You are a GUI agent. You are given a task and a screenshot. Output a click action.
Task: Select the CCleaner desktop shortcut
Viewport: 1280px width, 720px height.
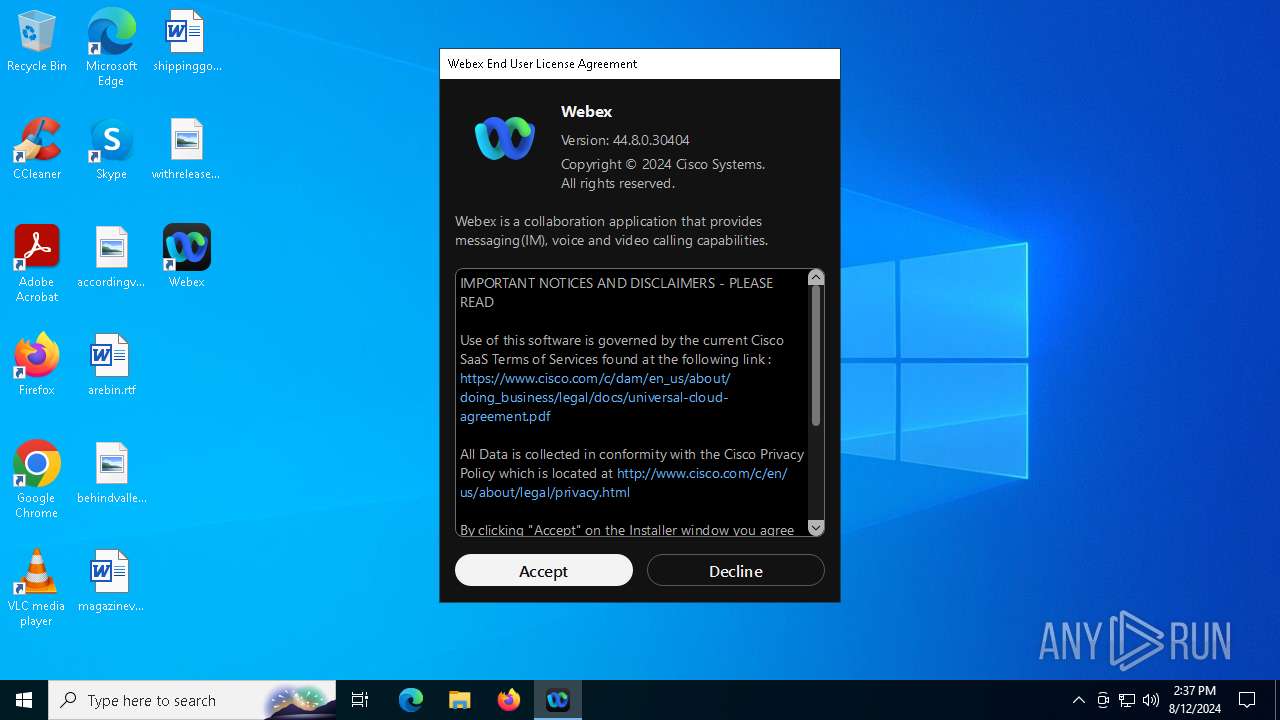point(37,149)
